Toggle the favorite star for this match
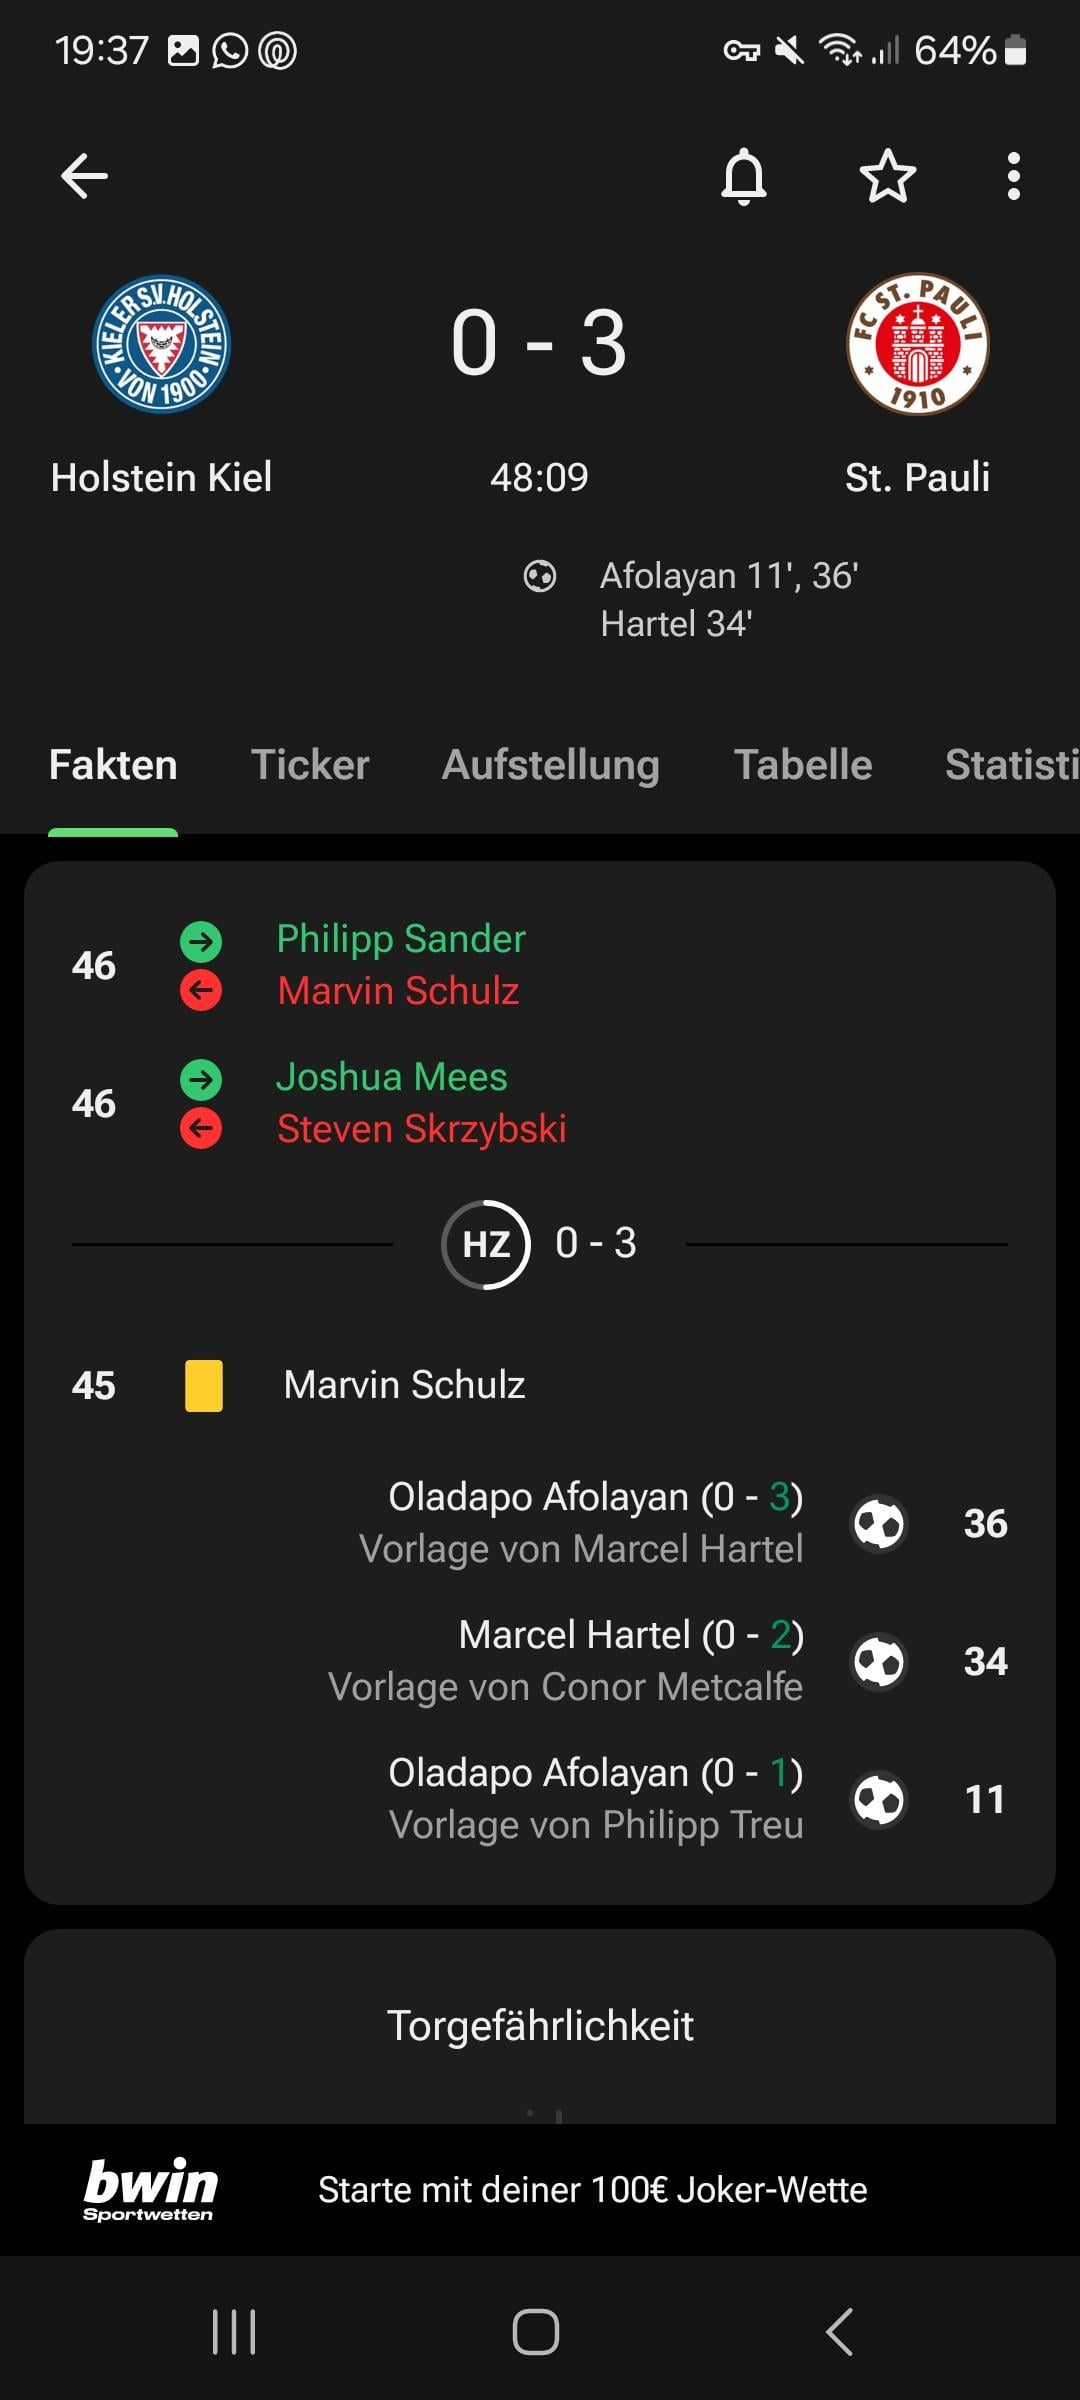Screen dimensions: 1080x2400 (x=887, y=177)
